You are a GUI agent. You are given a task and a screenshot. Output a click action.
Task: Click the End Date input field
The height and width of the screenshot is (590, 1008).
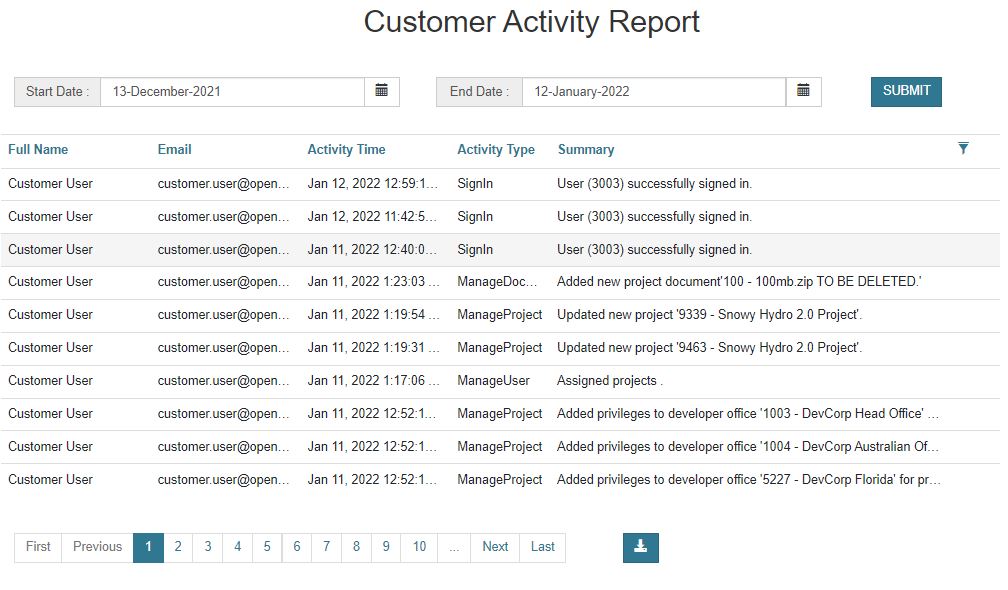(654, 92)
